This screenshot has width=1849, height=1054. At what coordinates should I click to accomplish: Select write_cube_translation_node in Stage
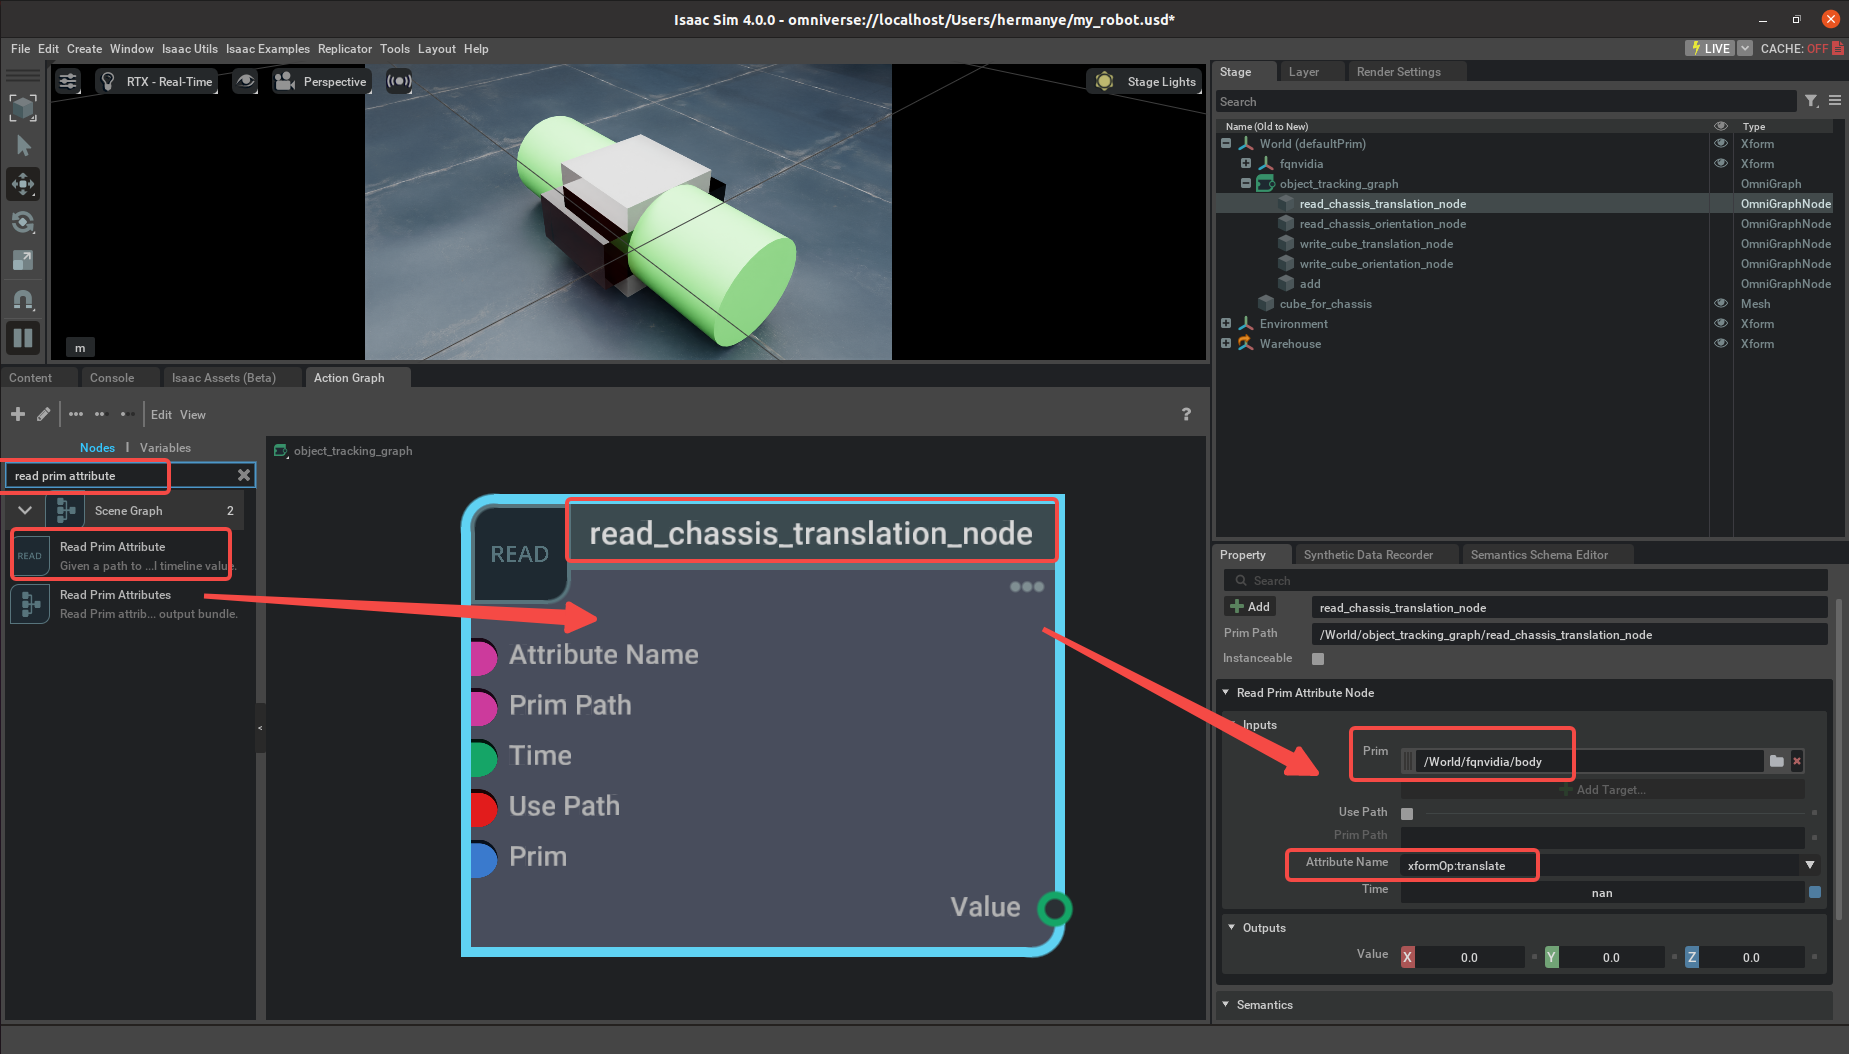1376,244
